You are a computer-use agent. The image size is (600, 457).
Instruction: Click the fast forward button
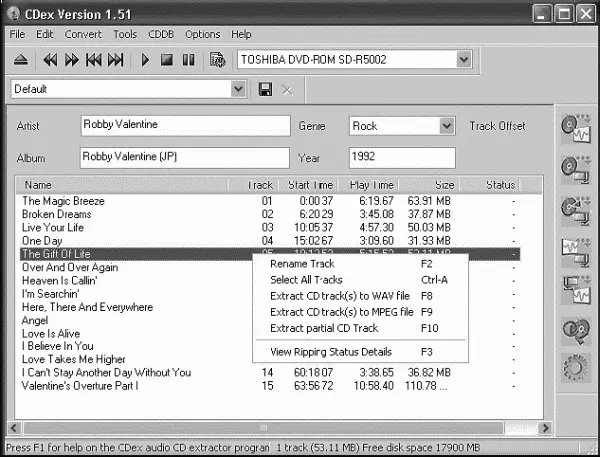[72, 60]
